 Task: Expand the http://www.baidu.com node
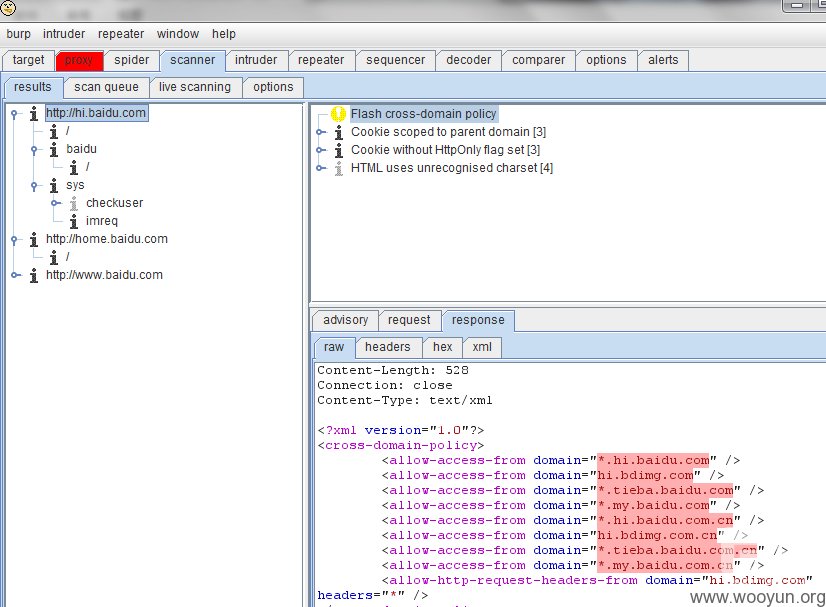[15, 275]
